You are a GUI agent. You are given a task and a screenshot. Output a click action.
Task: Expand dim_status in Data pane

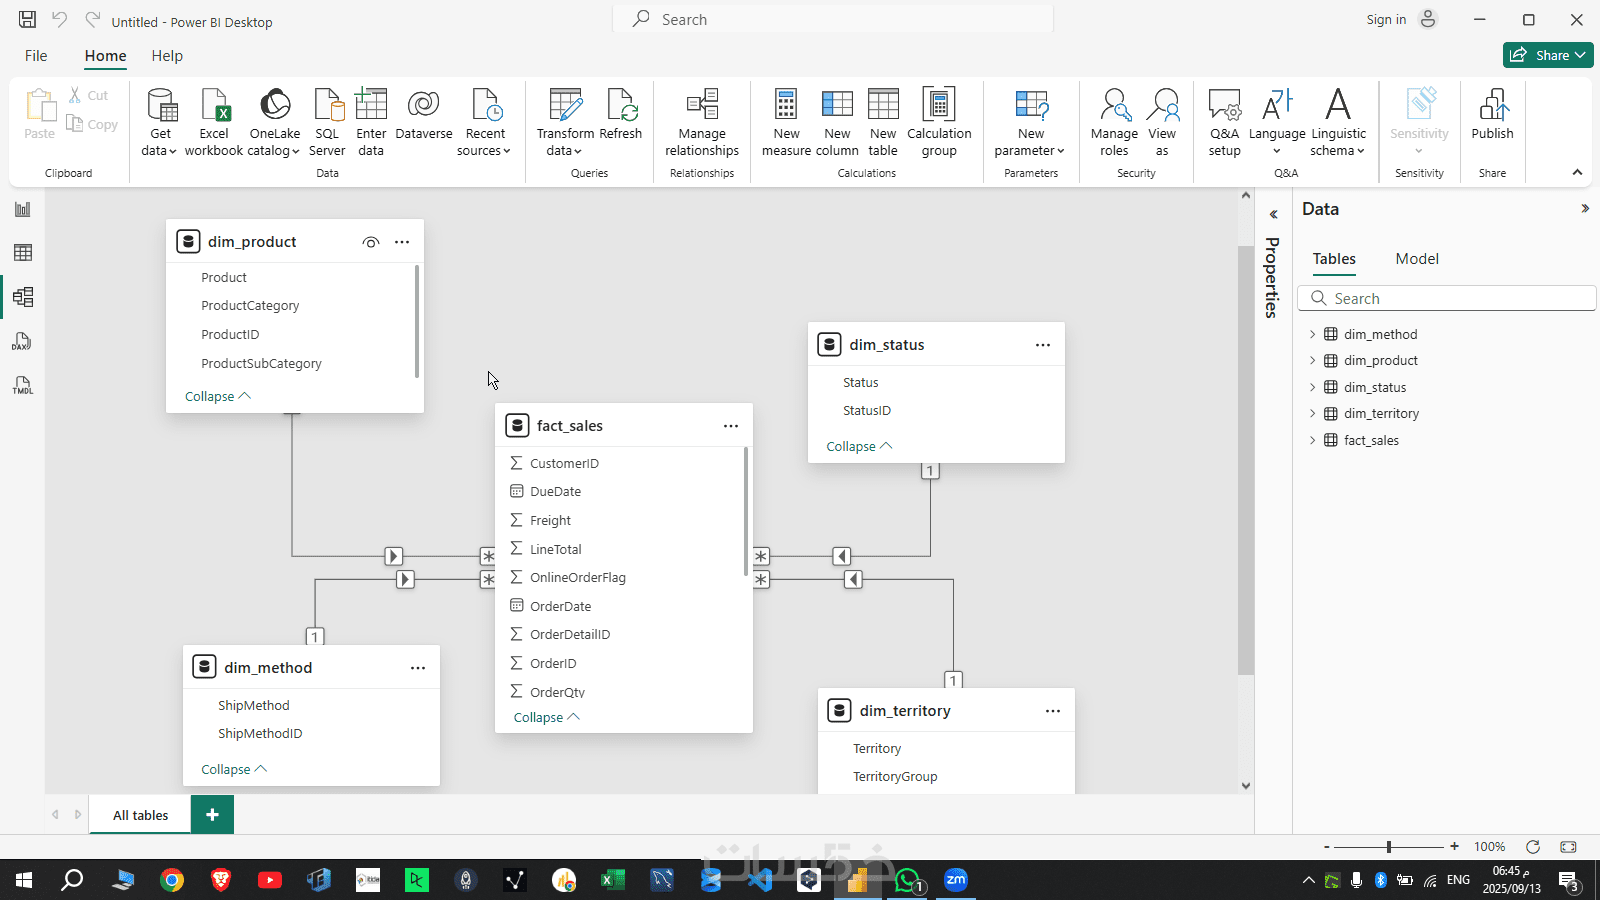[1313, 387]
